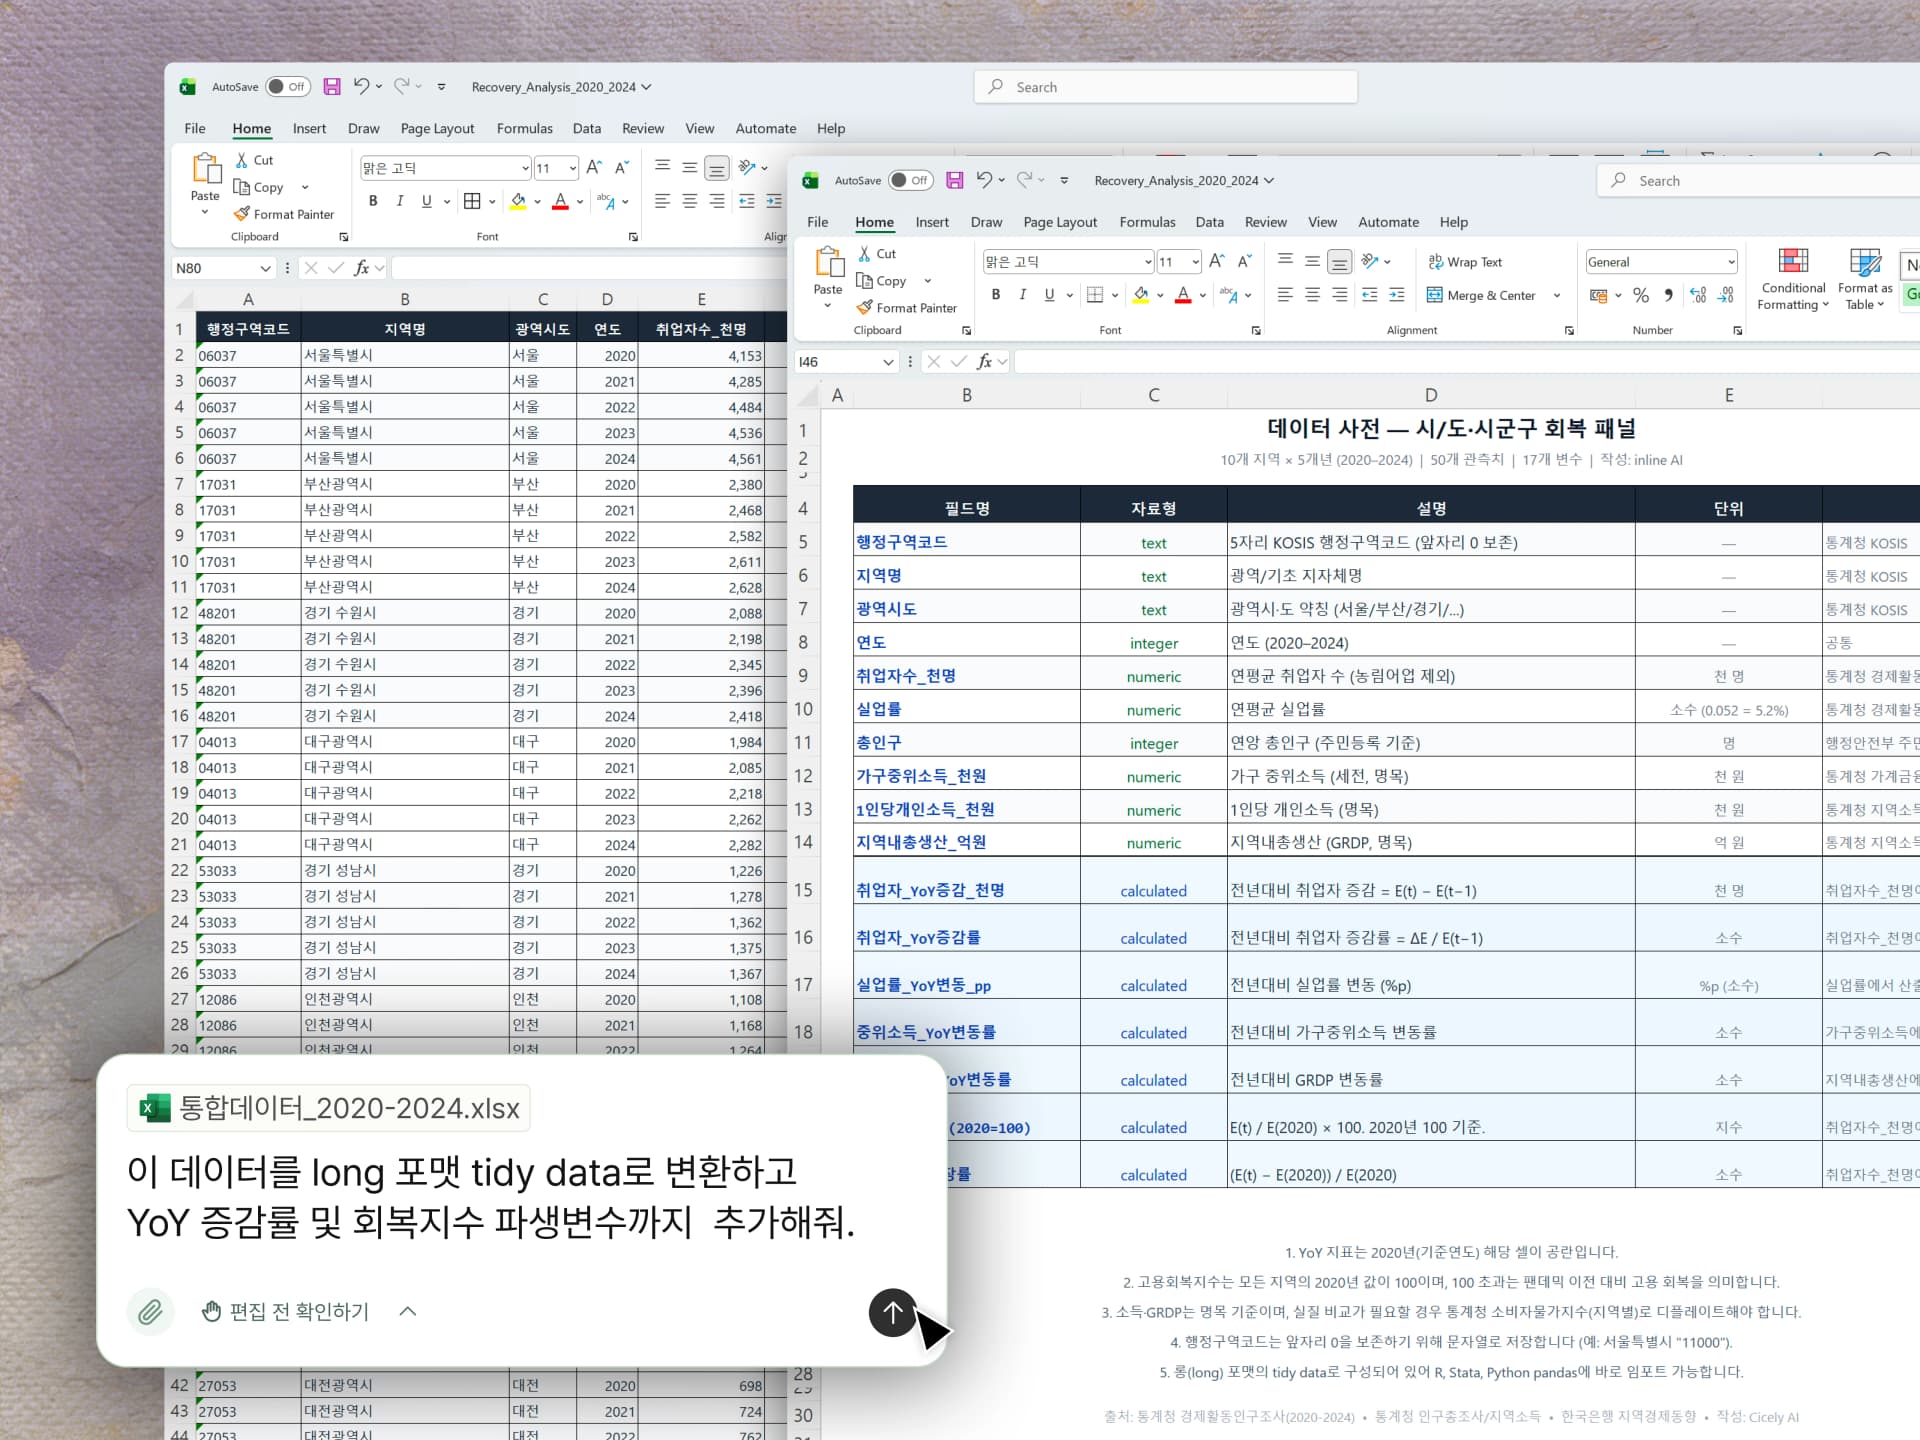Expand the '편집 전 확인하기' chevron
Viewport: 1920px width, 1440px height.
click(408, 1311)
